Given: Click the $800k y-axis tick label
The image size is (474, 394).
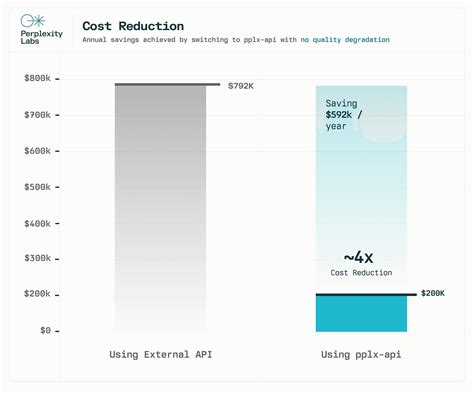Looking at the screenshot, I should (37, 78).
